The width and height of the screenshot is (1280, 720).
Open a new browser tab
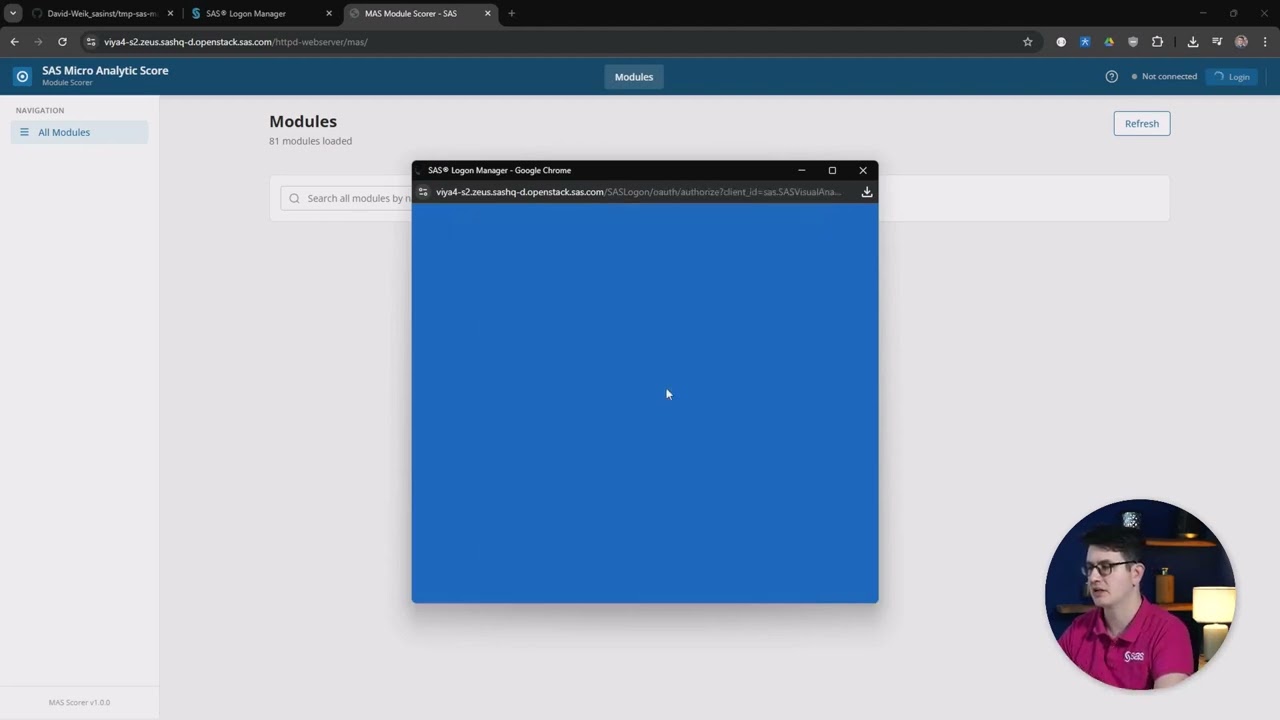point(511,13)
